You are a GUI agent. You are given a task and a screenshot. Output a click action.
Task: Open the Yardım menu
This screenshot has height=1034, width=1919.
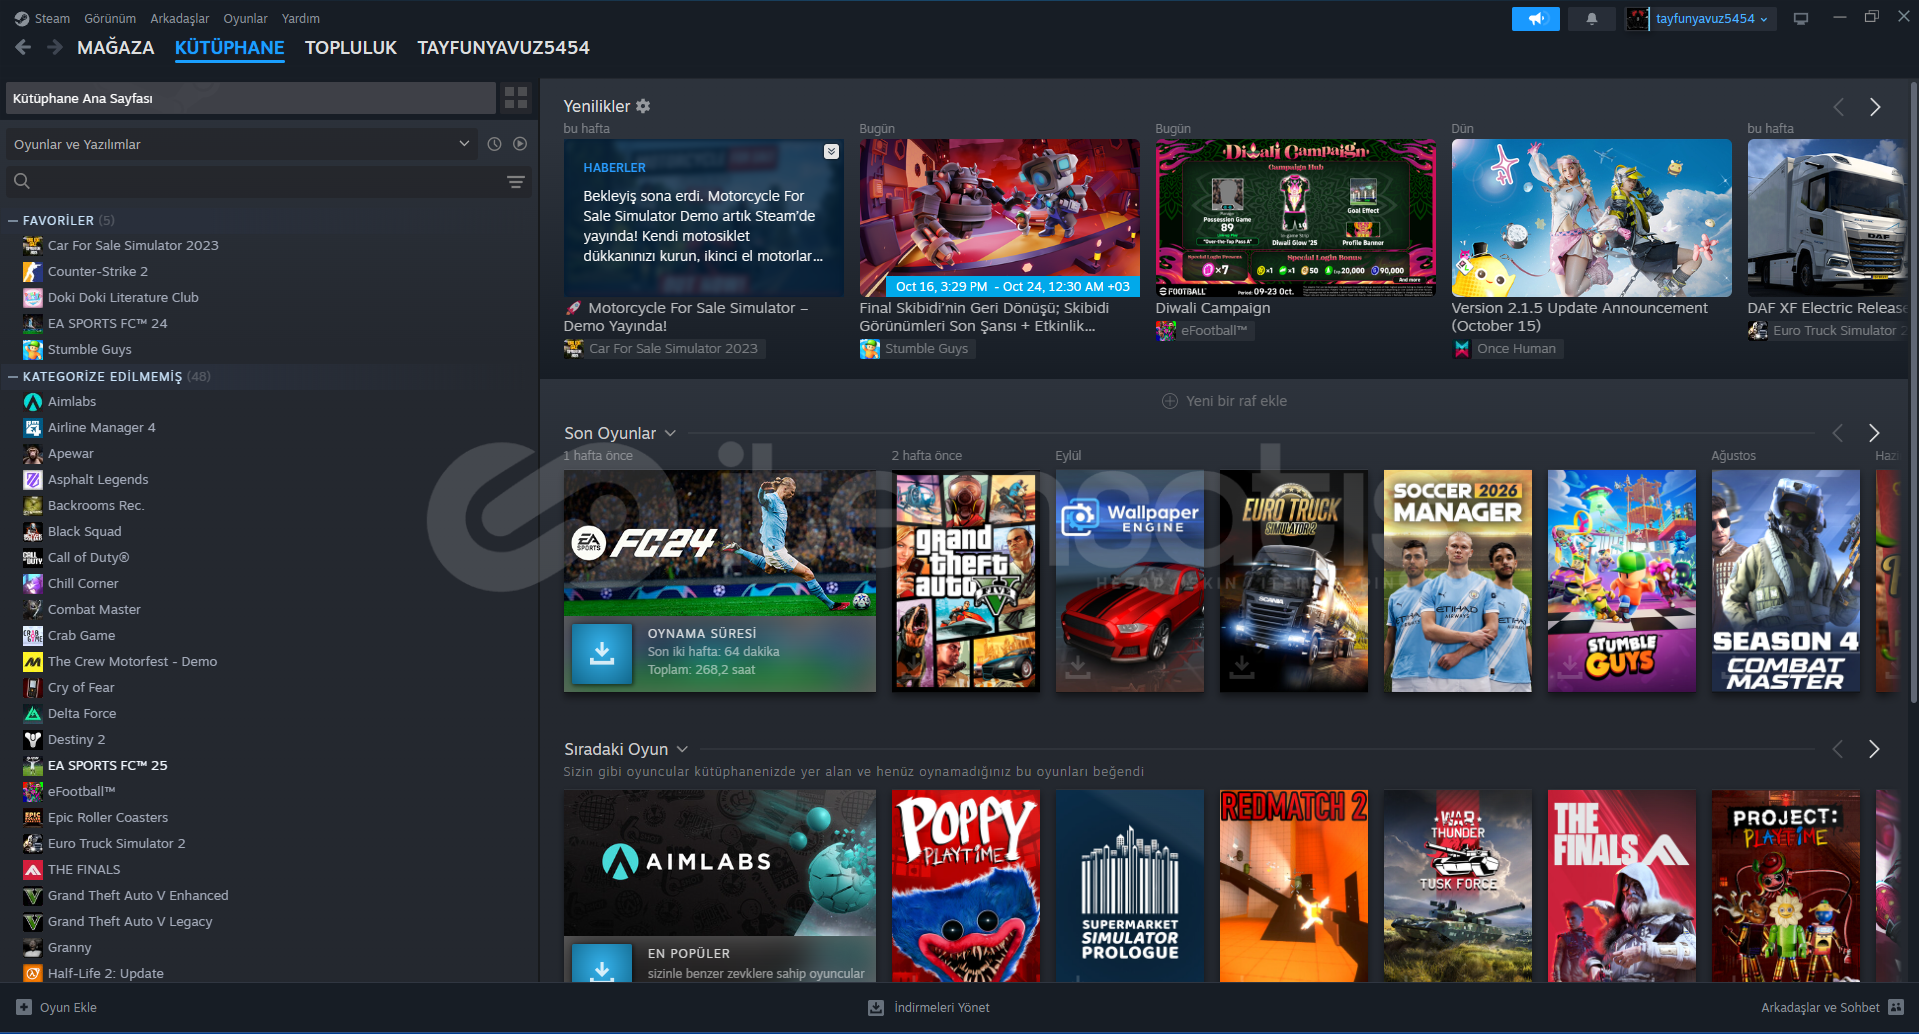(x=301, y=18)
